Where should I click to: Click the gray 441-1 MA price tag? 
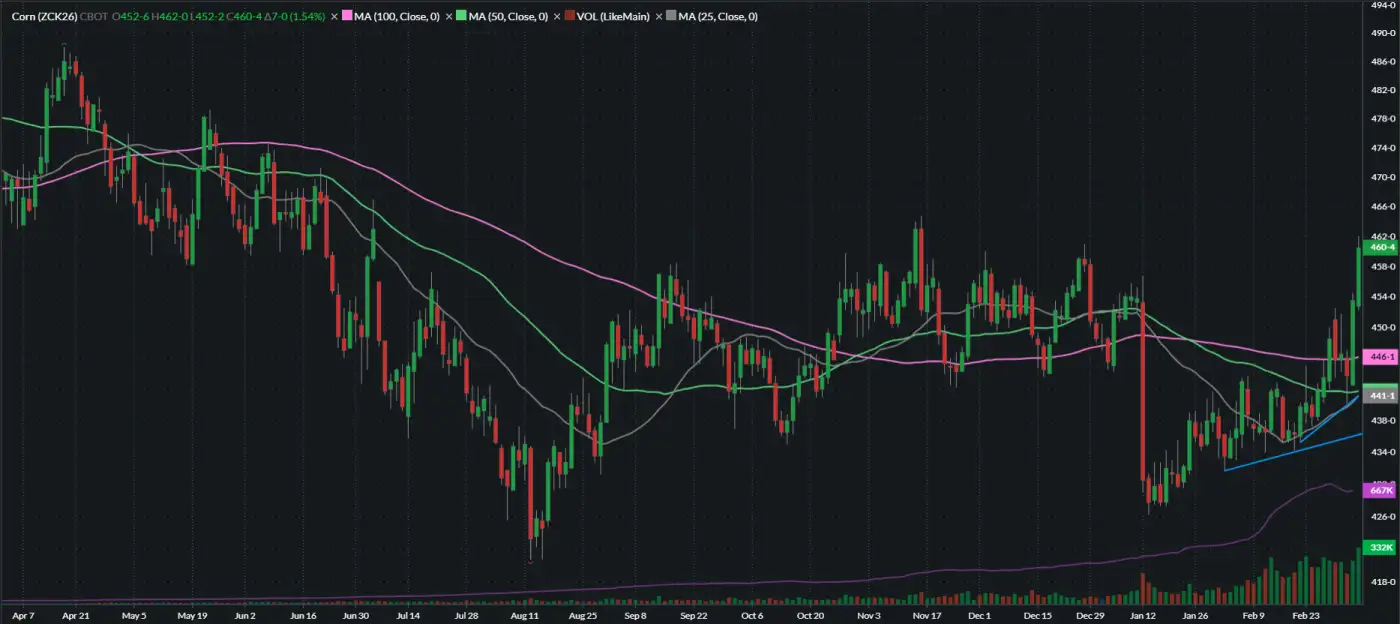tap(1381, 396)
